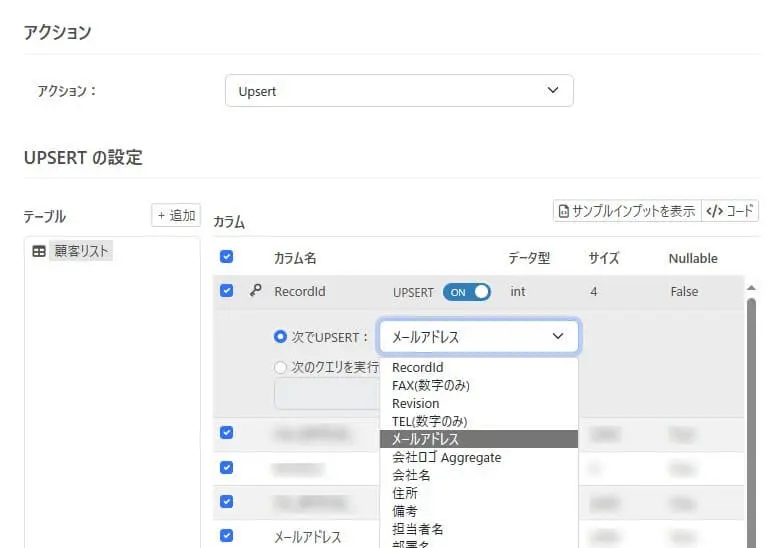Toggle the first blurred row checkbox below the UPSERT panel
779x548 pixels.
(227, 433)
